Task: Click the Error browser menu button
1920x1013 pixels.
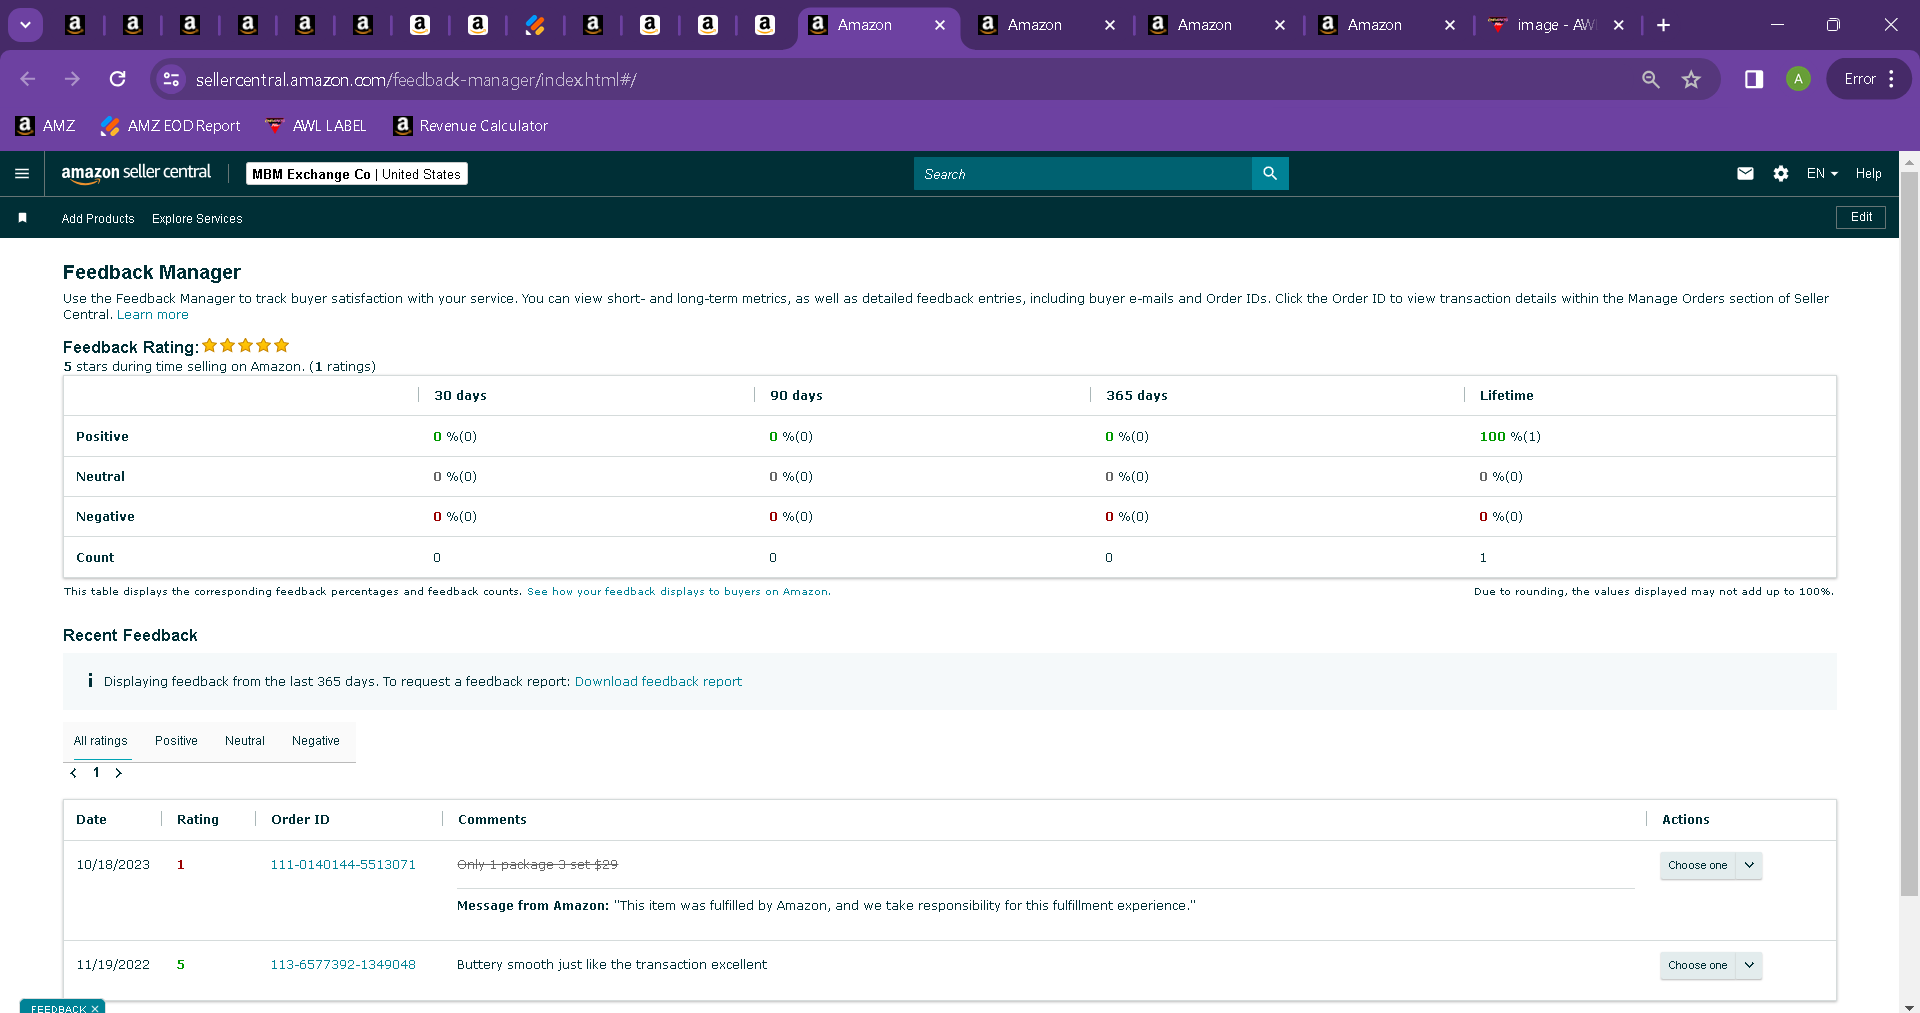Action: (1870, 79)
